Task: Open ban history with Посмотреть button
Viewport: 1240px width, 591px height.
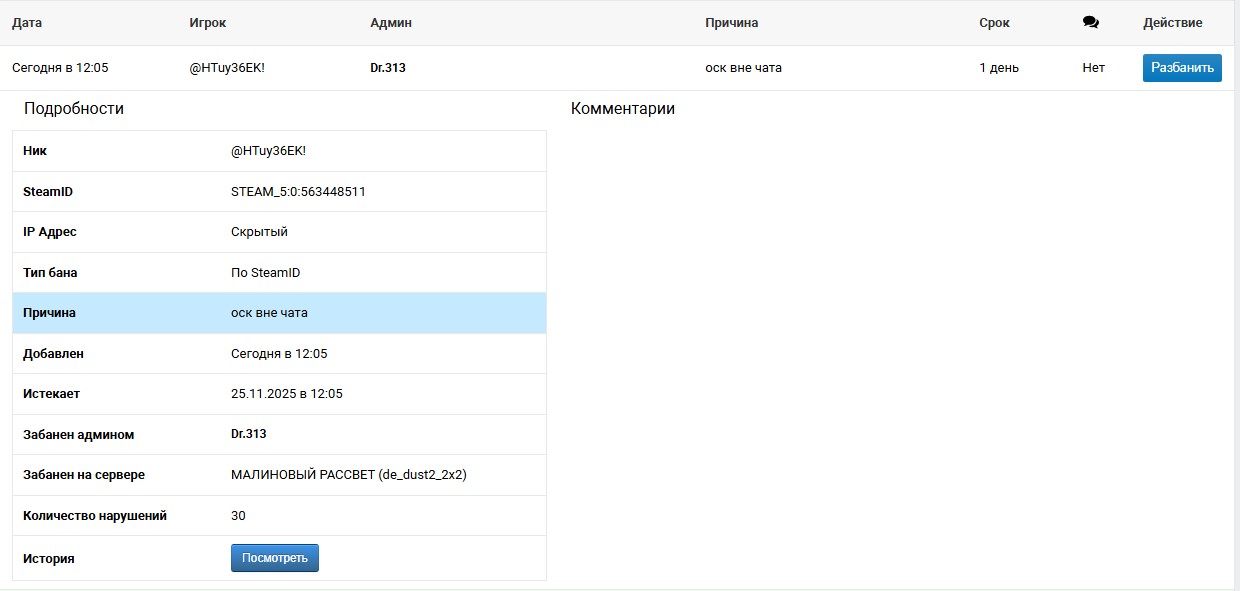Action: (275, 558)
